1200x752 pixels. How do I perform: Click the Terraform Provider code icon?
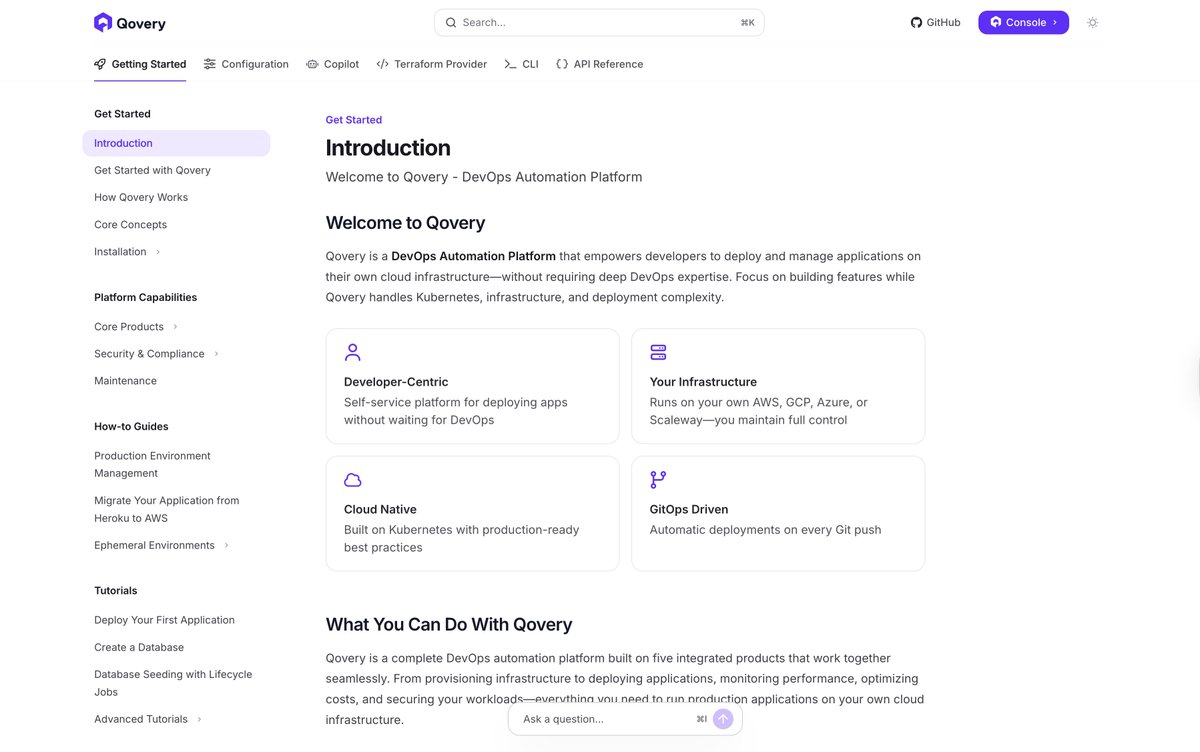click(x=383, y=64)
